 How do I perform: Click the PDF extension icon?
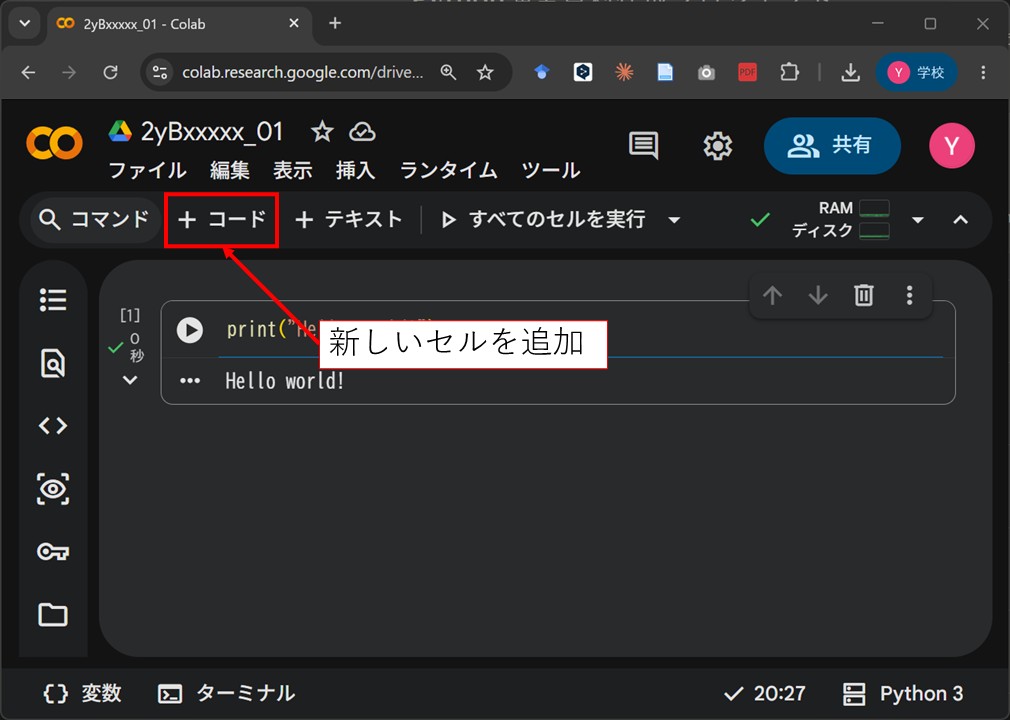[747, 72]
